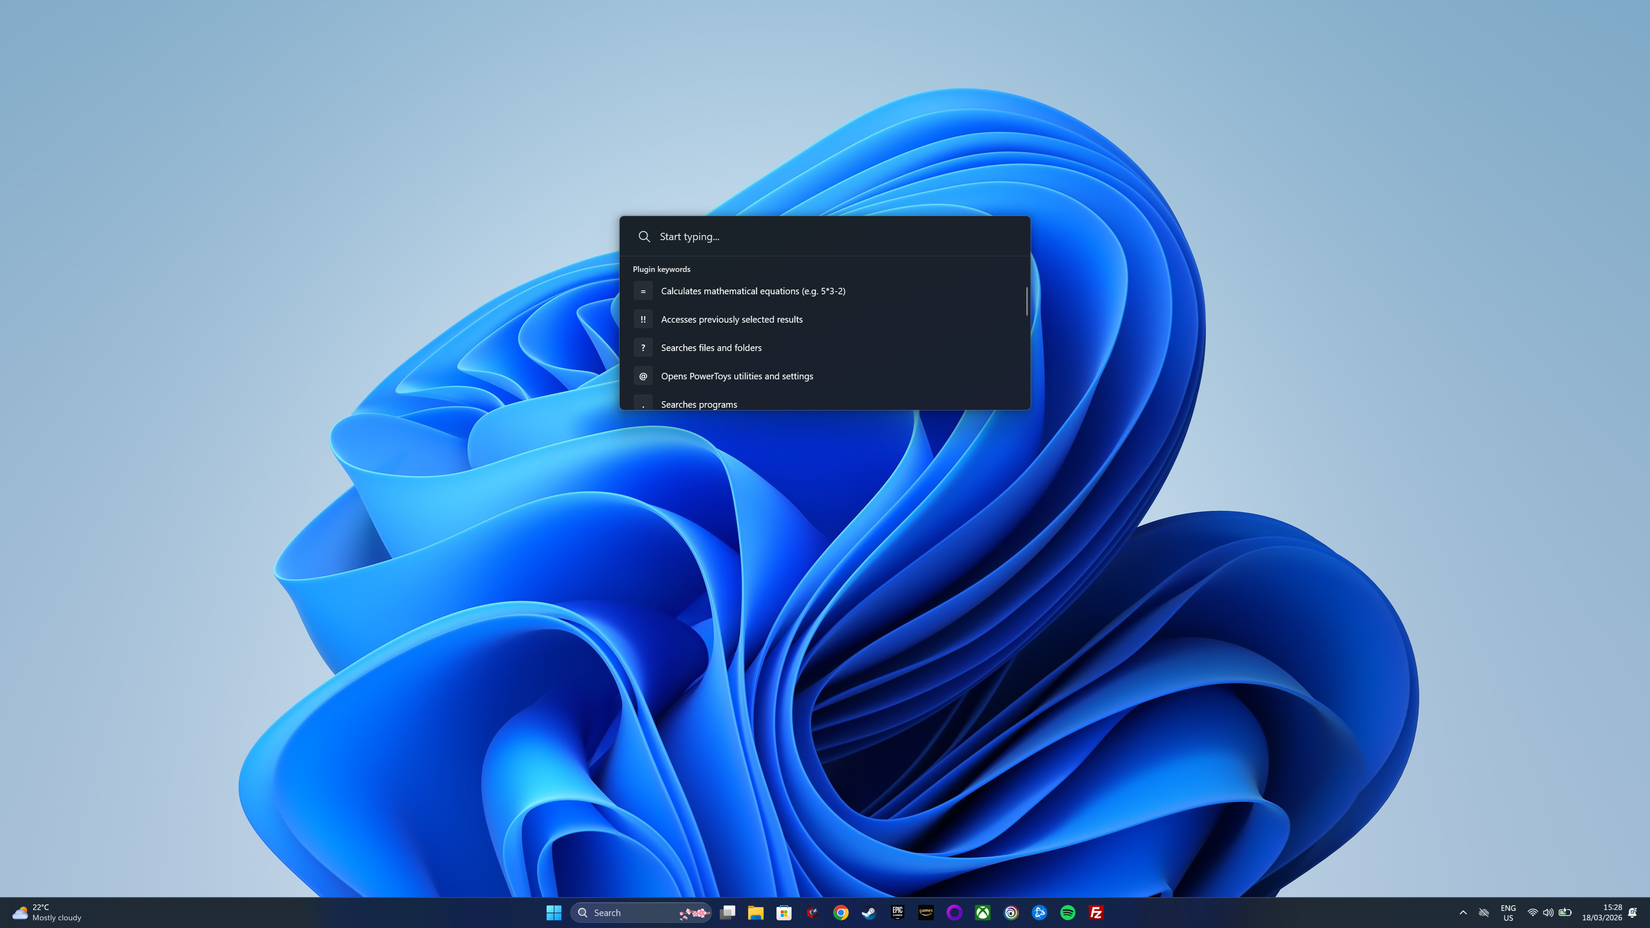Open Microsoft Store from the taskbar

784,912
